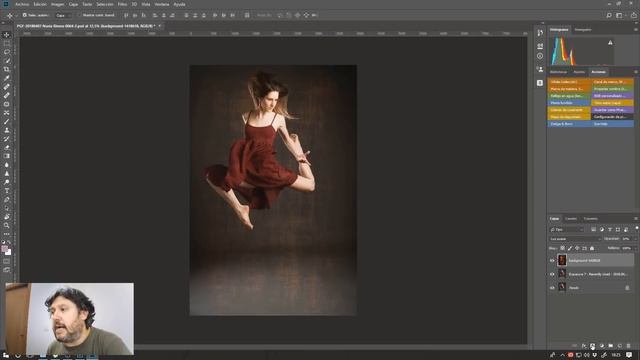Select the Hand tool
The height and width of the screenshot is (360, 640).
coord(7,217)
